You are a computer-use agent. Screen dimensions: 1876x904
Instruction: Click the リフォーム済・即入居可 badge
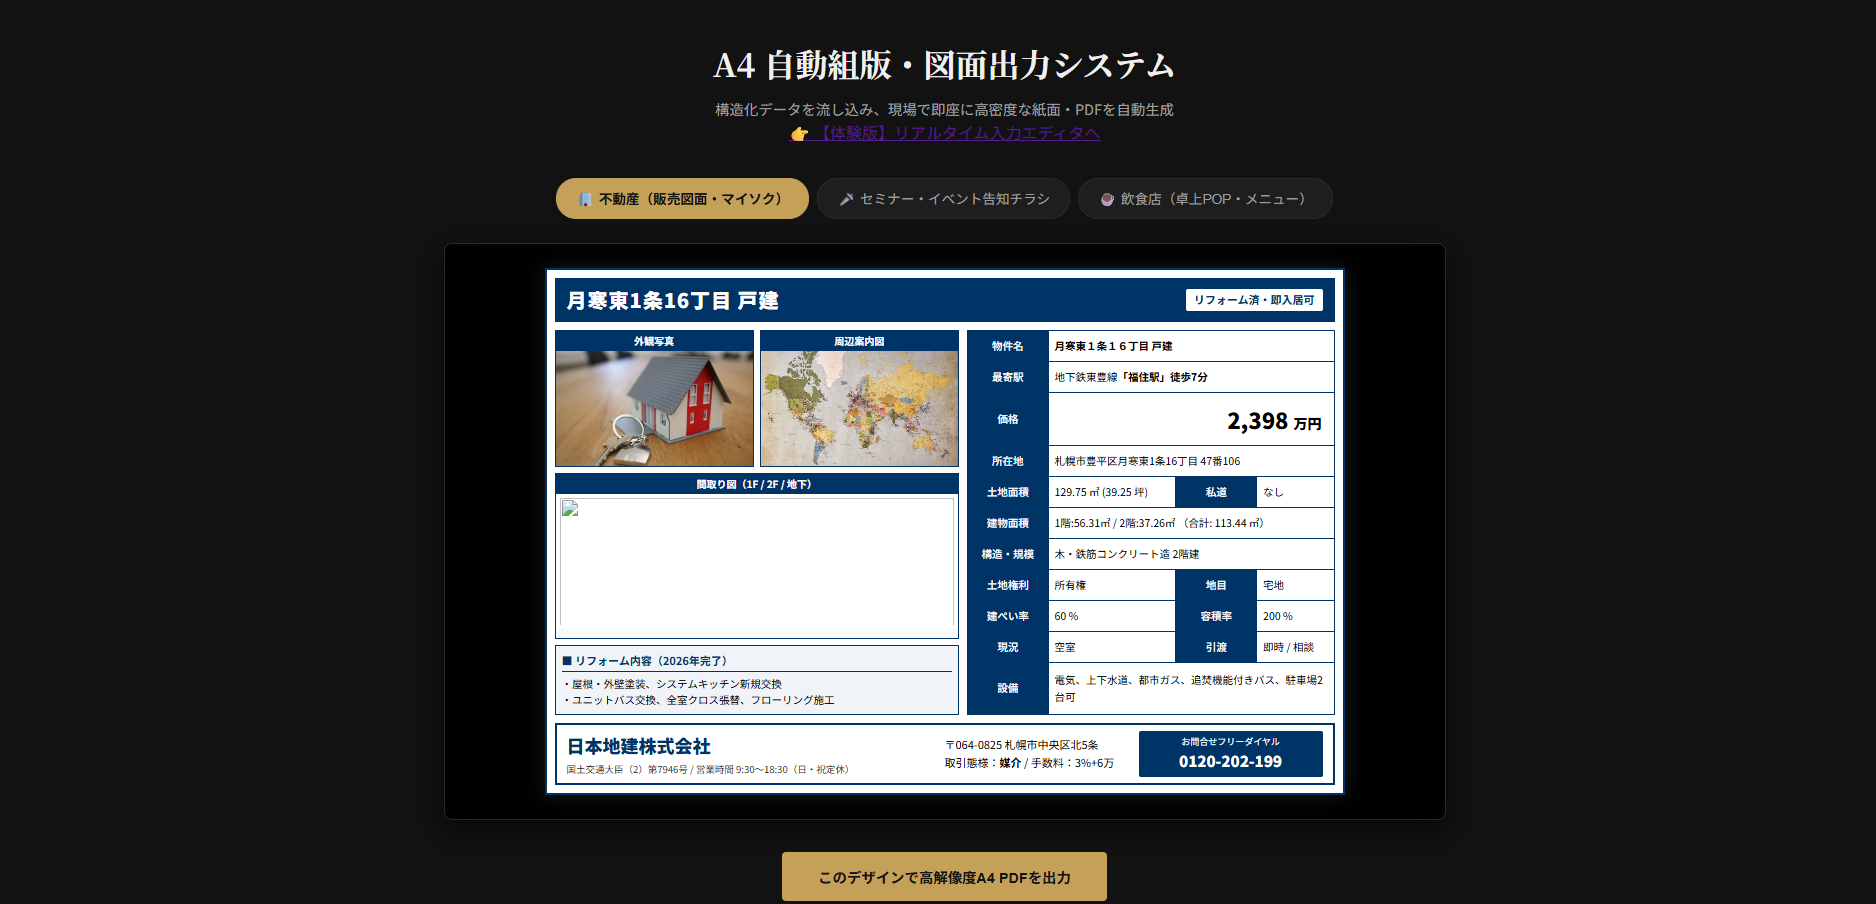[x=1254, y=300]
